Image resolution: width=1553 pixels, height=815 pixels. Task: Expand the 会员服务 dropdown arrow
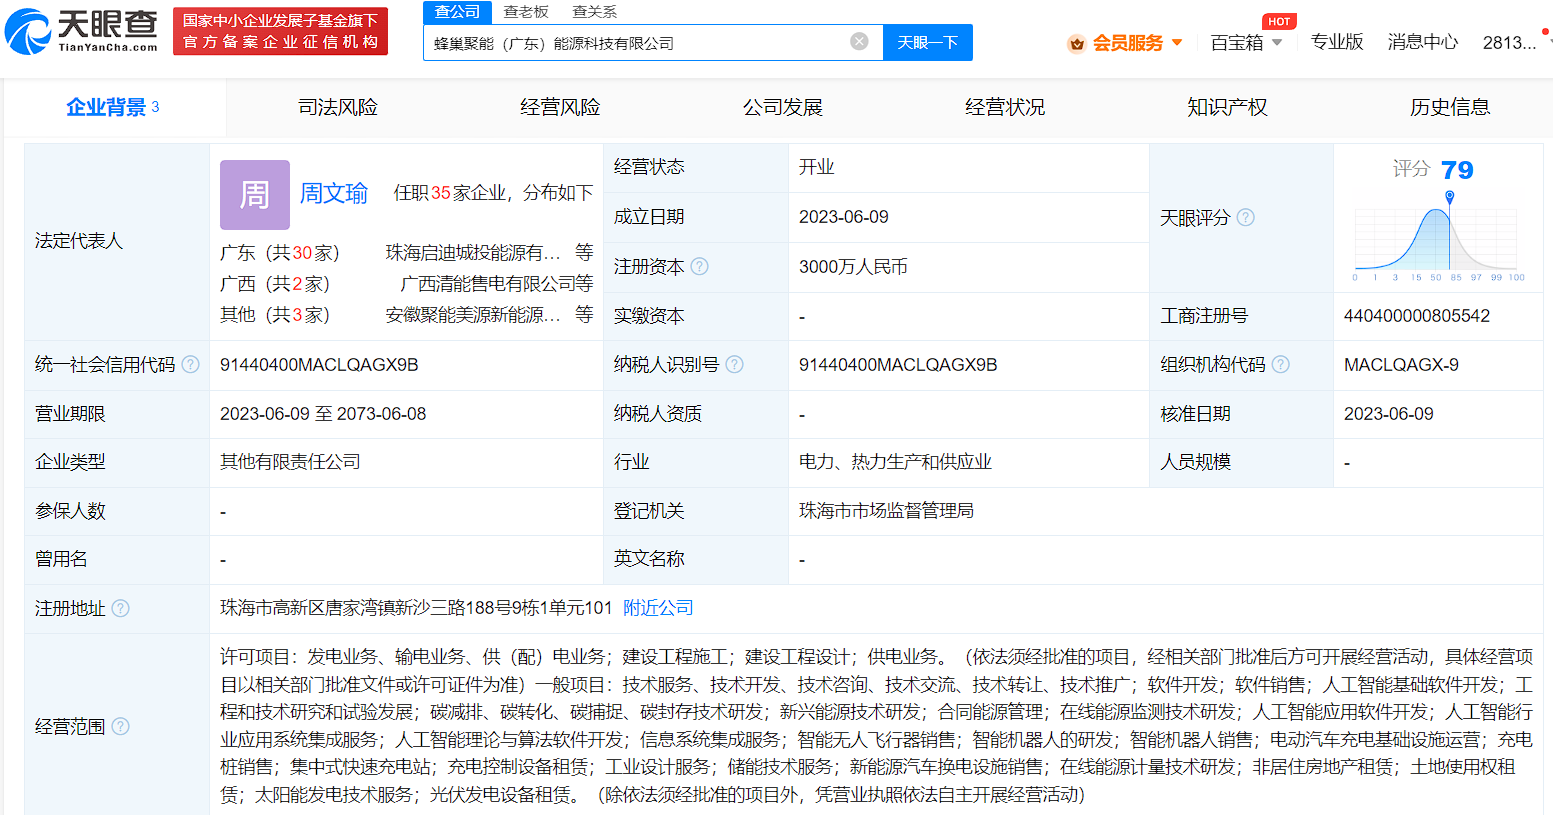(x=1177, y=43)
